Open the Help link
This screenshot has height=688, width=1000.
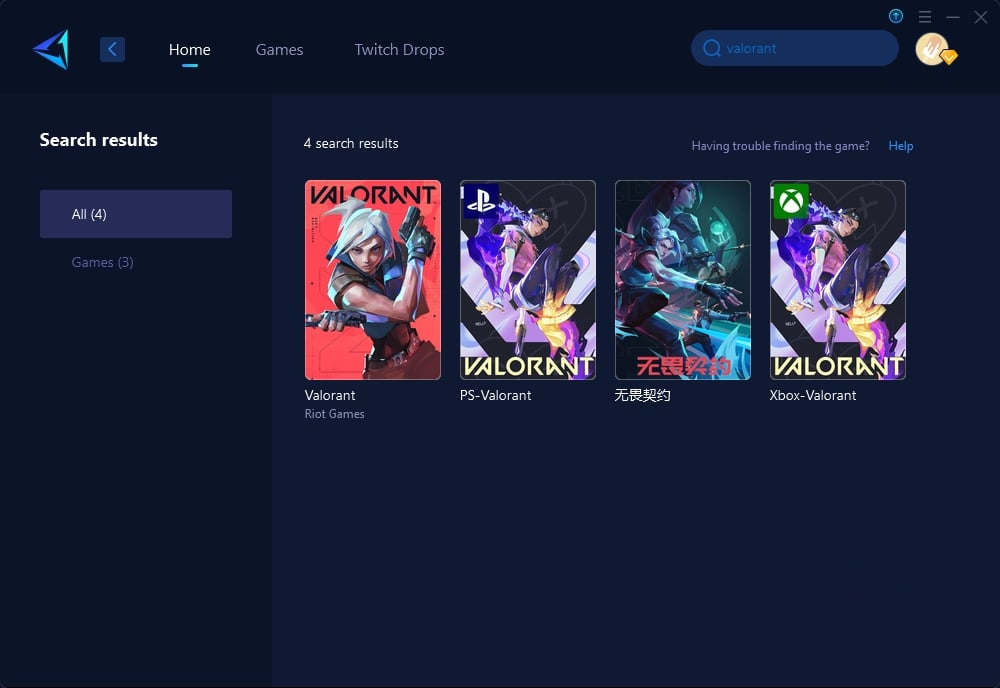click(x=901, y=146)
